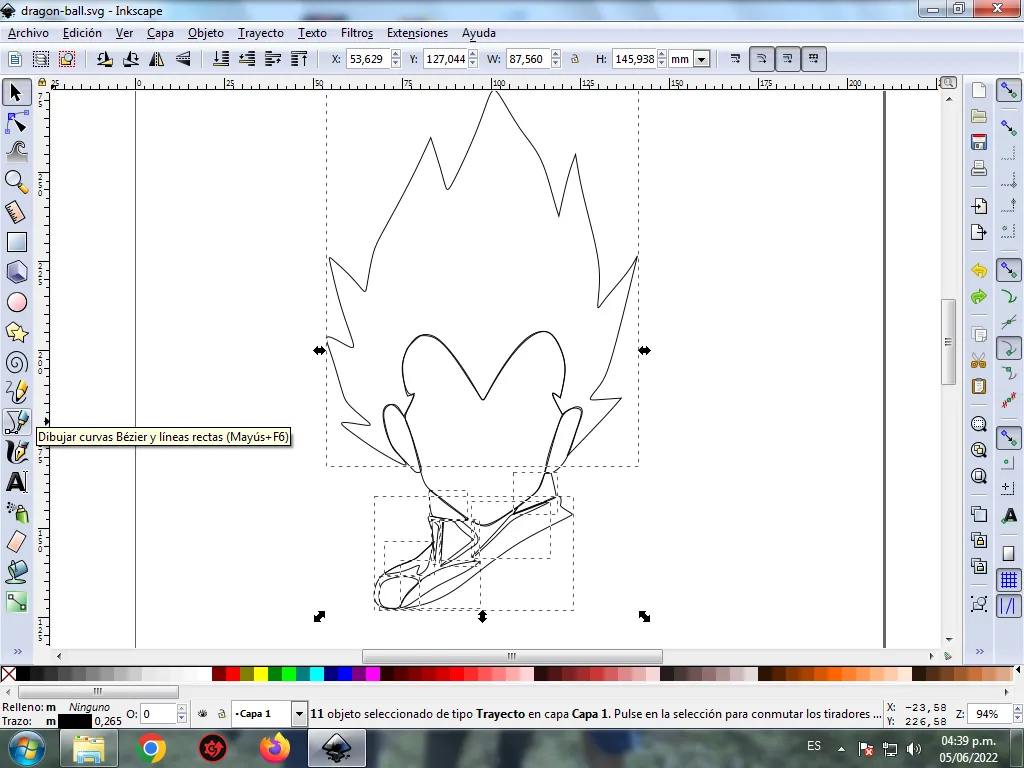The image size is (1024, 768).
Task: Open the Capa menu
Action: pyautogui.click(x=160, y=33)
